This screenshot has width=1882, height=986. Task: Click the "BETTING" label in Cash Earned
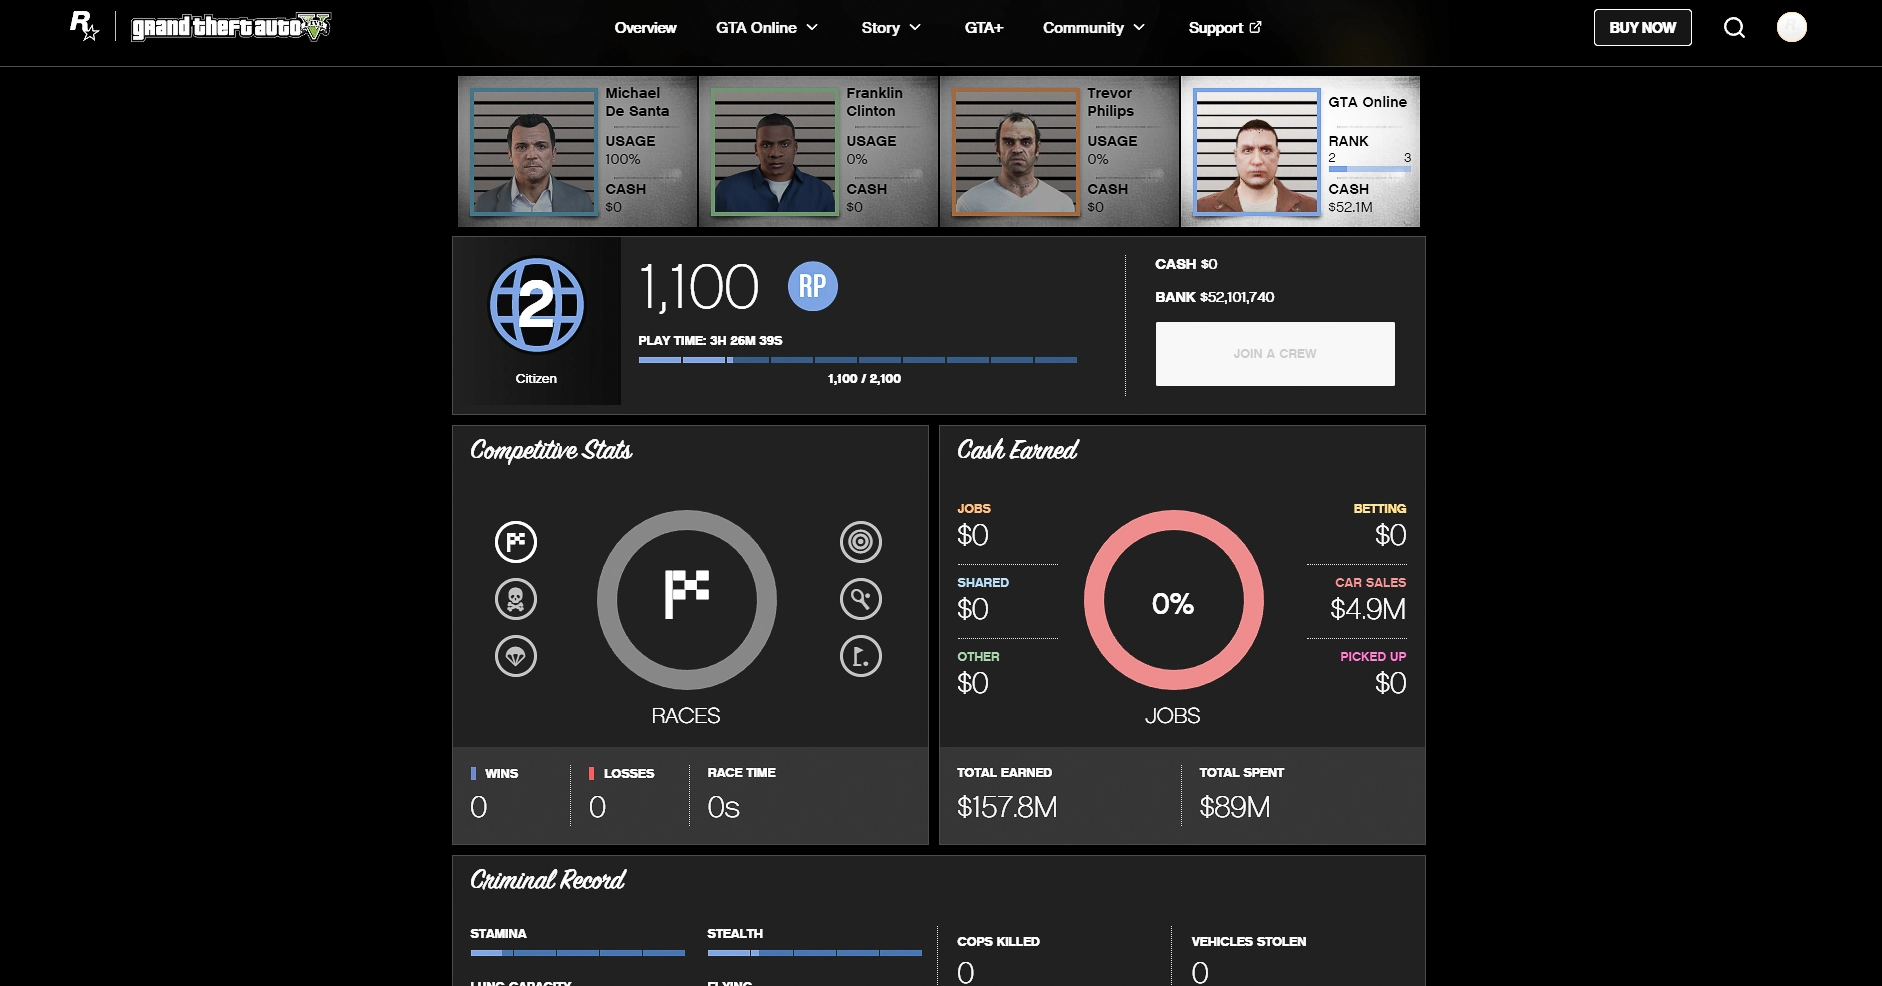[1379, 509]
